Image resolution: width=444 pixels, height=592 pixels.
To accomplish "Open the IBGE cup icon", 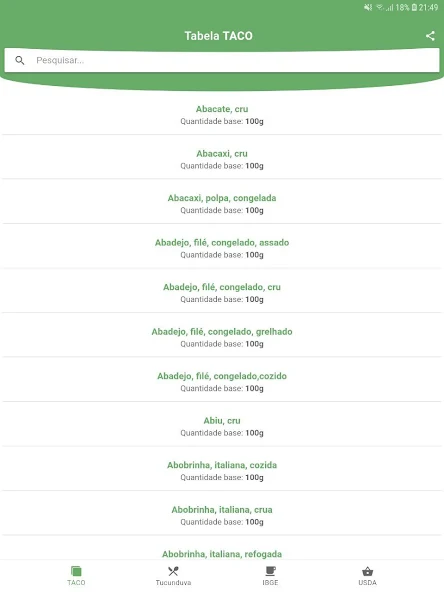I will 270,571.
